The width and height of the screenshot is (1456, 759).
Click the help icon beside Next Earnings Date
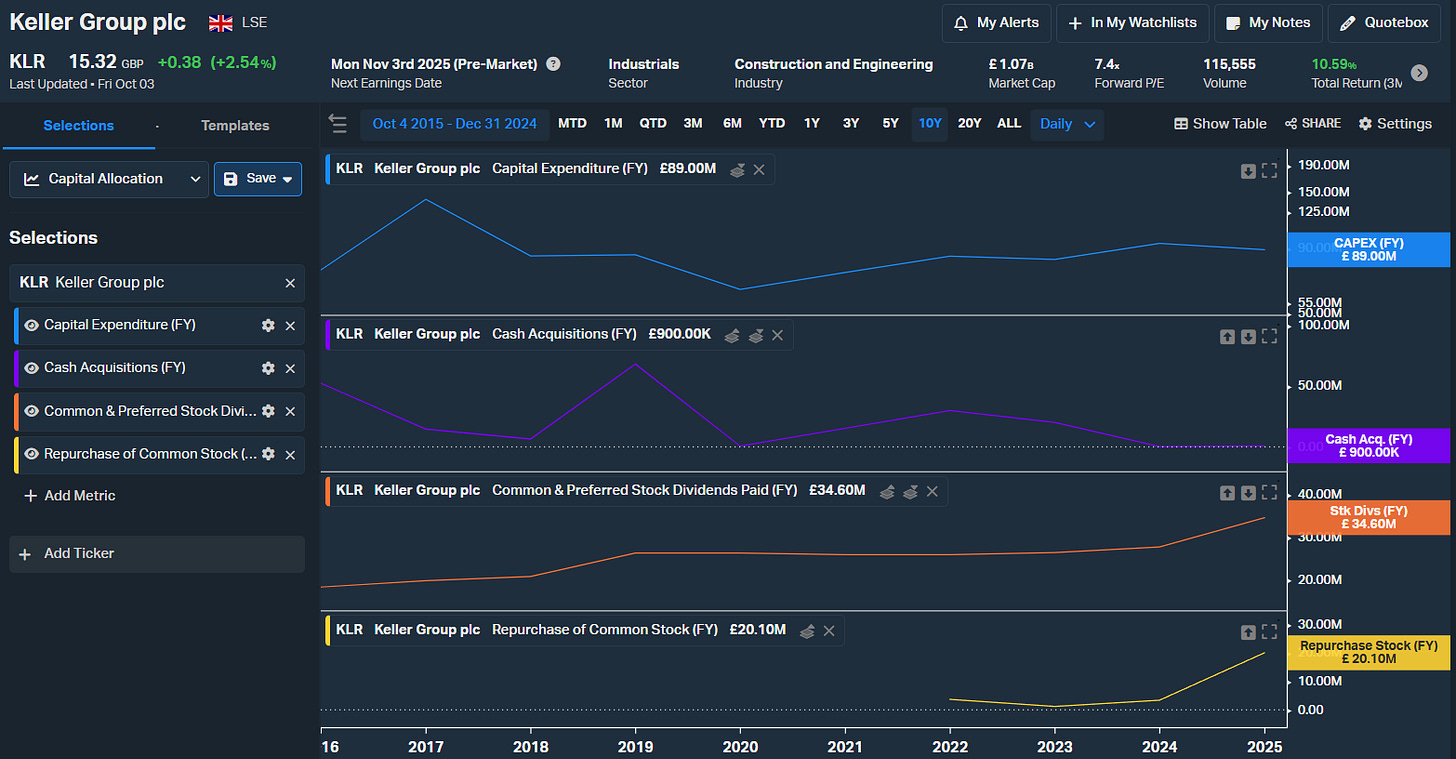coord(553,64)
